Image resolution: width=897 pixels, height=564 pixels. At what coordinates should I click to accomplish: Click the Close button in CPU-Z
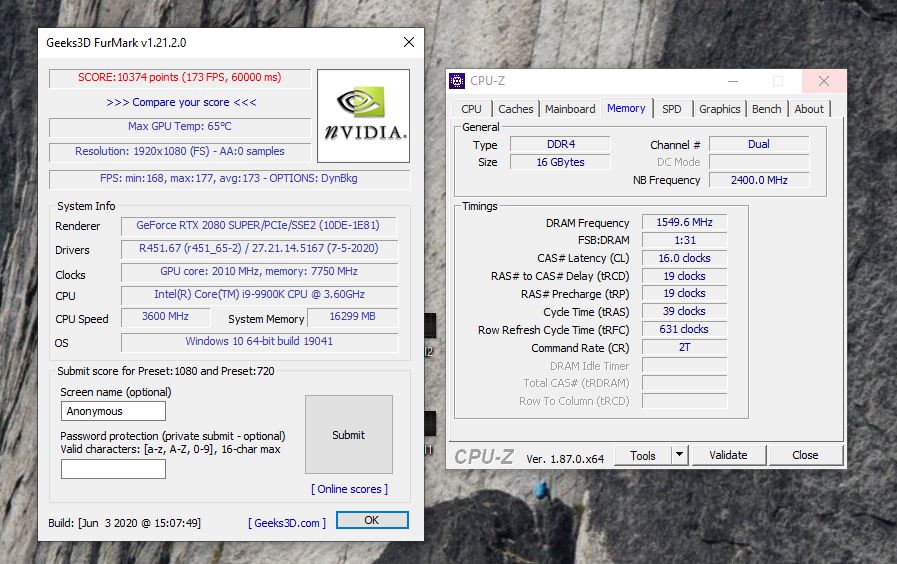point(805,455)
